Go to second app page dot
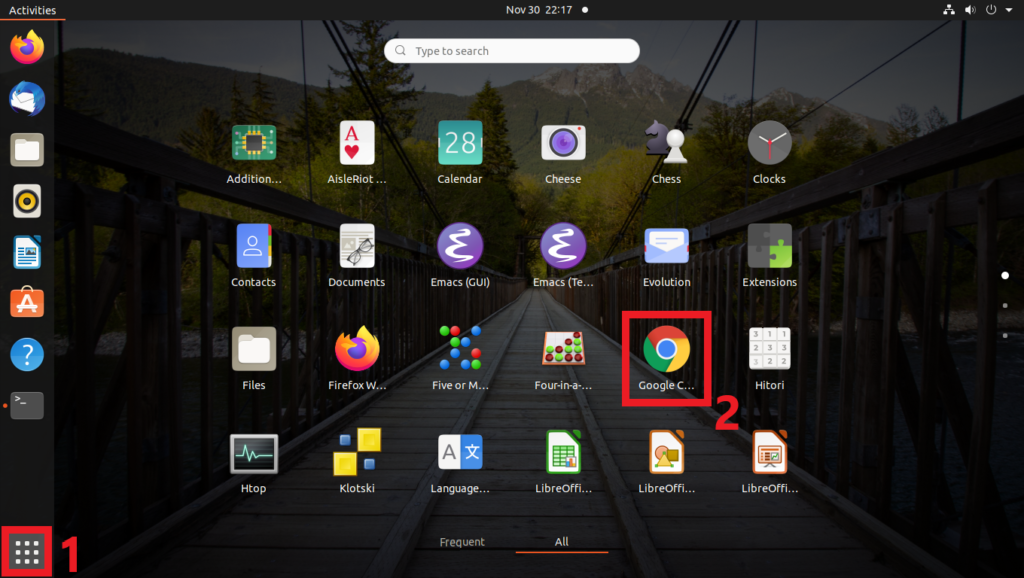The width and height of the screenshot is (1024, 578). tap(1005, 305)
